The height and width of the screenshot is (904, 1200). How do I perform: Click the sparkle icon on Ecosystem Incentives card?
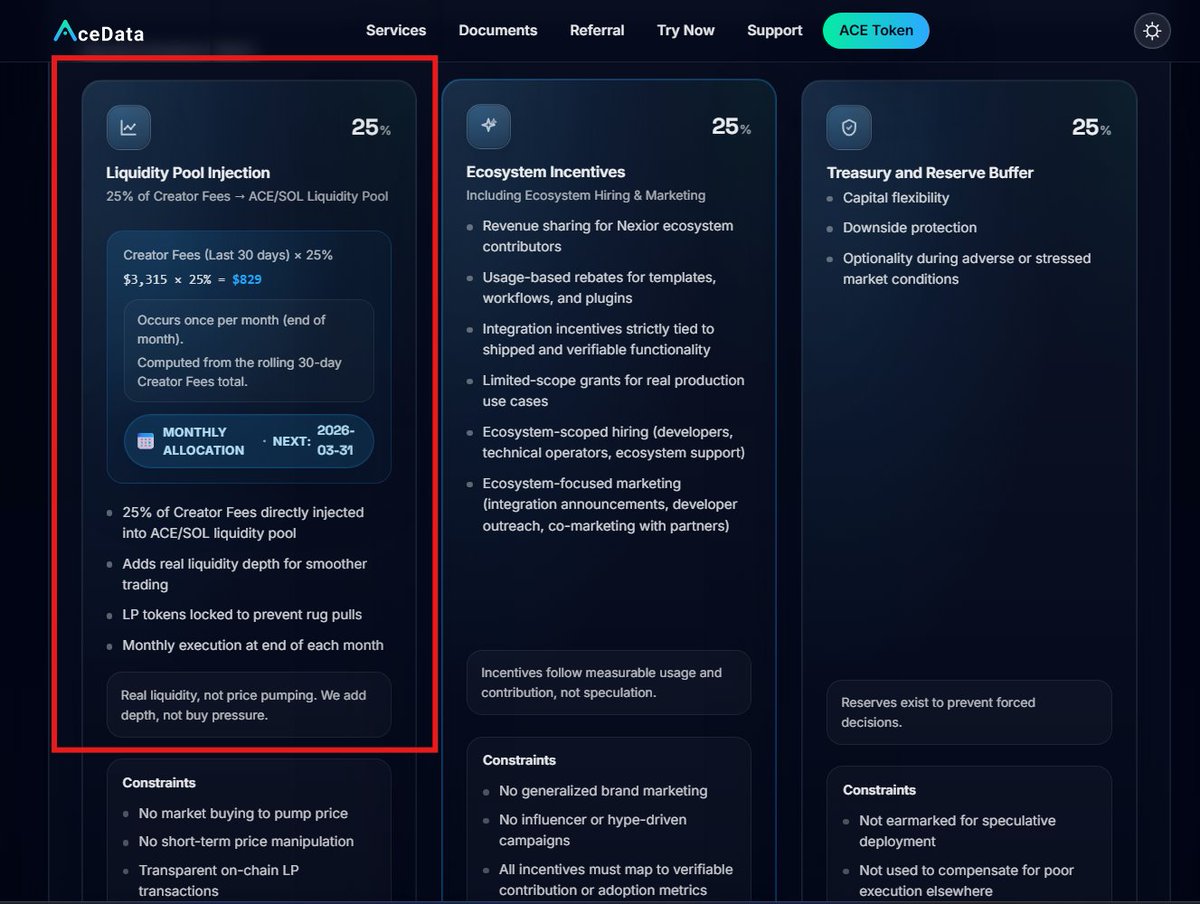[x=489, y=126]
